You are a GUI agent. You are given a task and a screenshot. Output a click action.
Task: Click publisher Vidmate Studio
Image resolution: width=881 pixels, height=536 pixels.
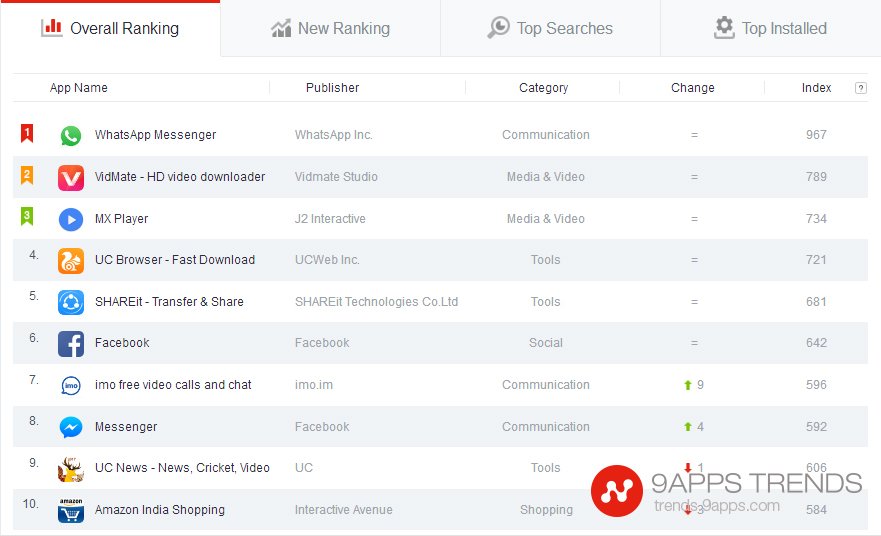(336, 176)
